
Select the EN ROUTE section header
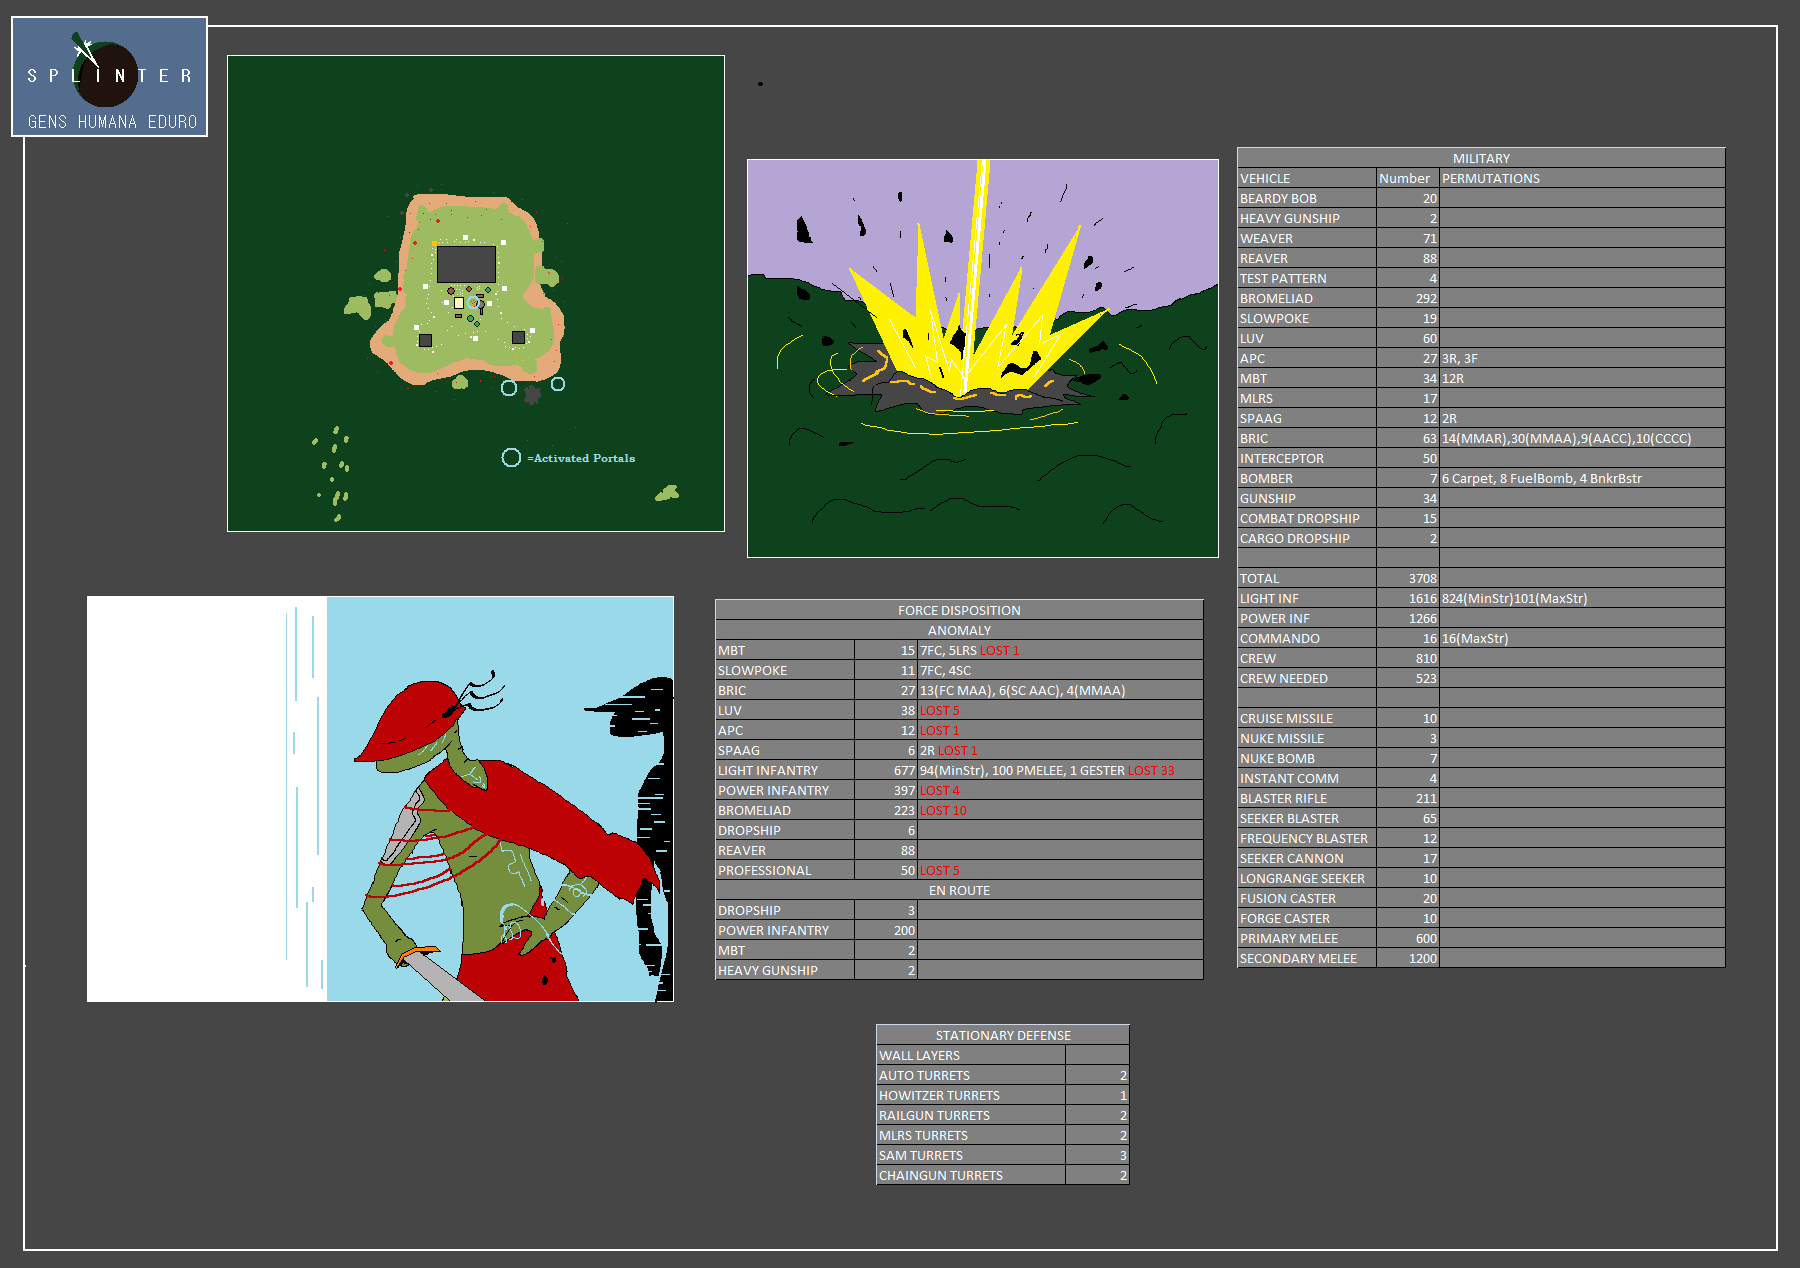958,890
